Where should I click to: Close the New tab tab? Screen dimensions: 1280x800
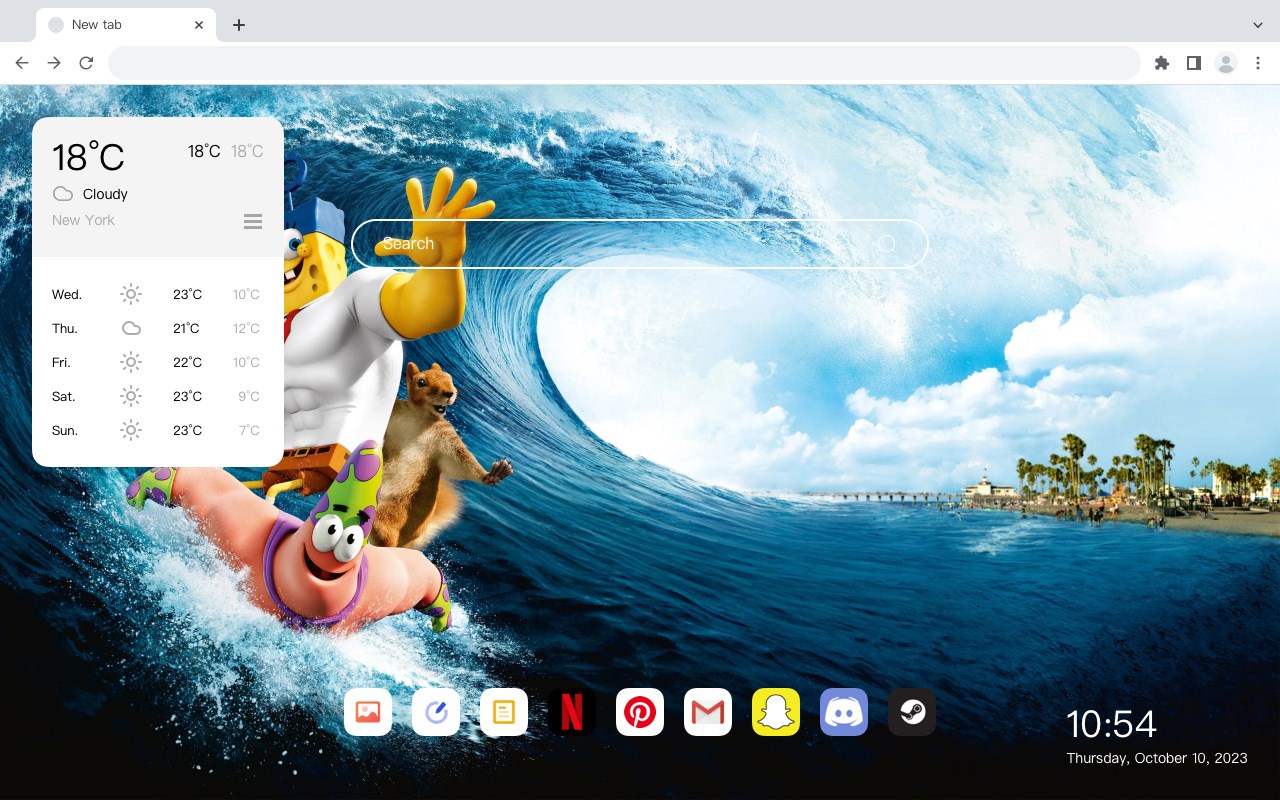[199, 25]
